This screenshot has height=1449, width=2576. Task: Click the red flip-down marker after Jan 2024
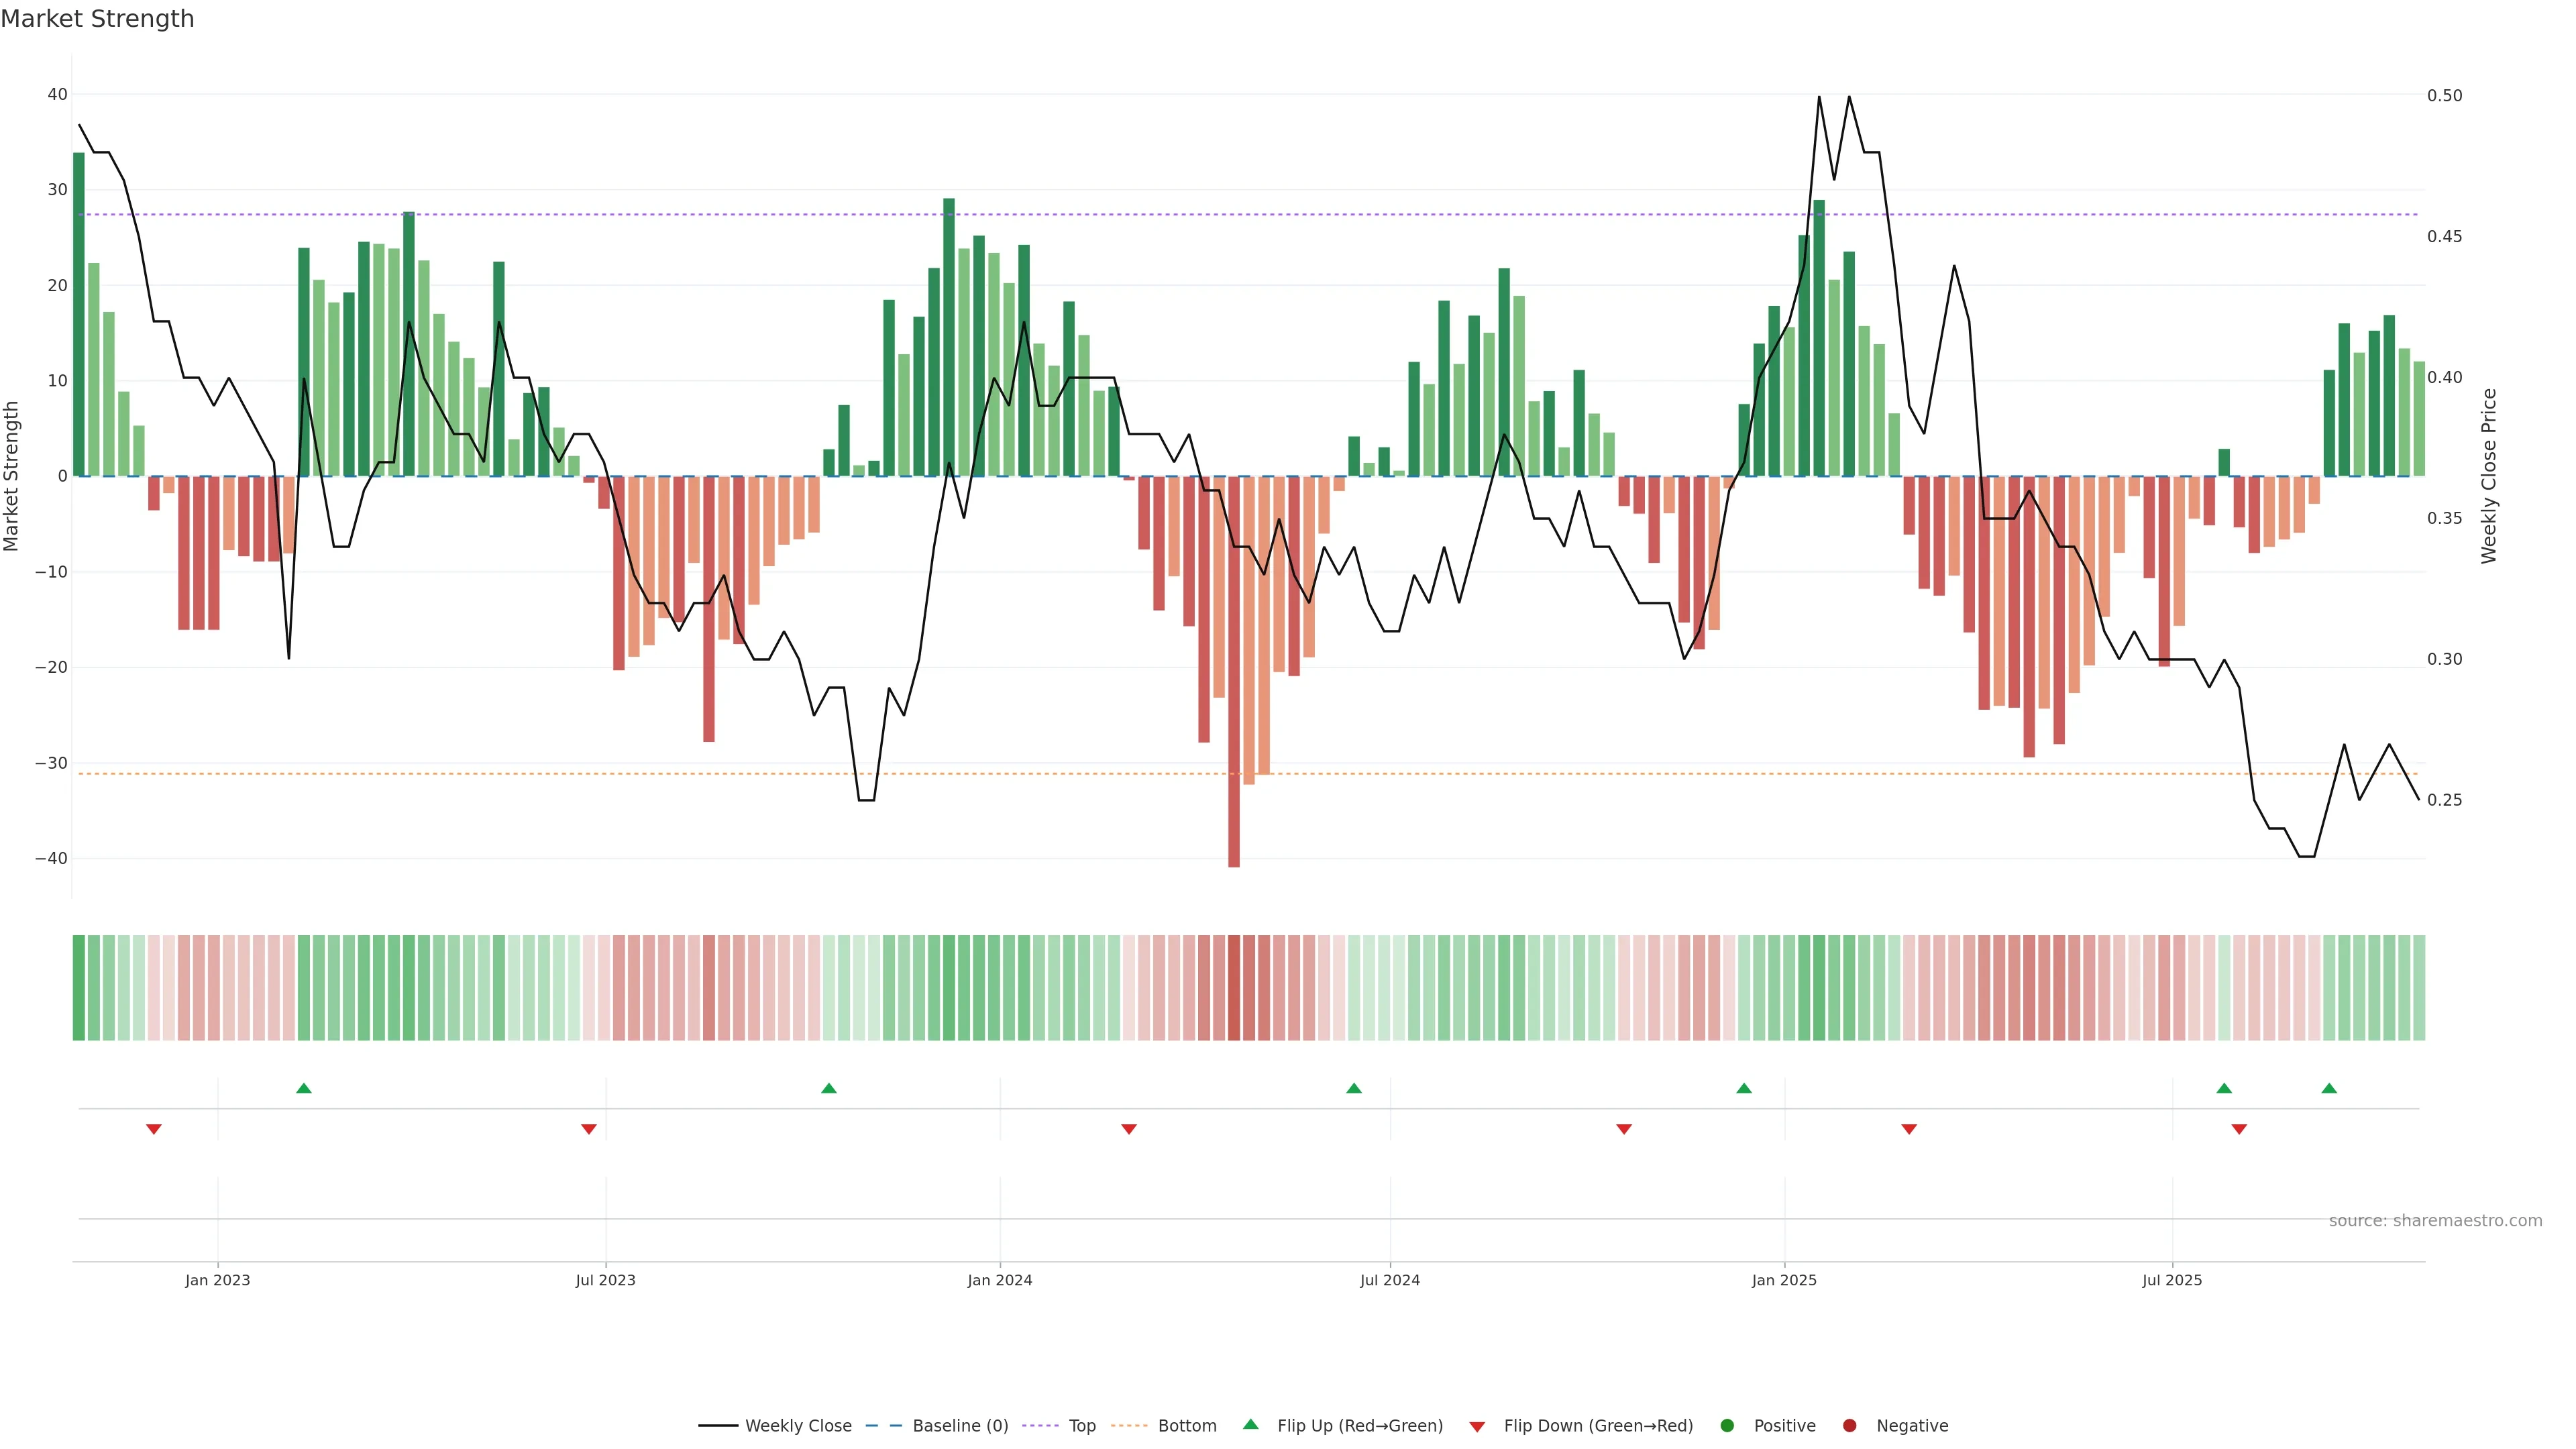1129,1129
